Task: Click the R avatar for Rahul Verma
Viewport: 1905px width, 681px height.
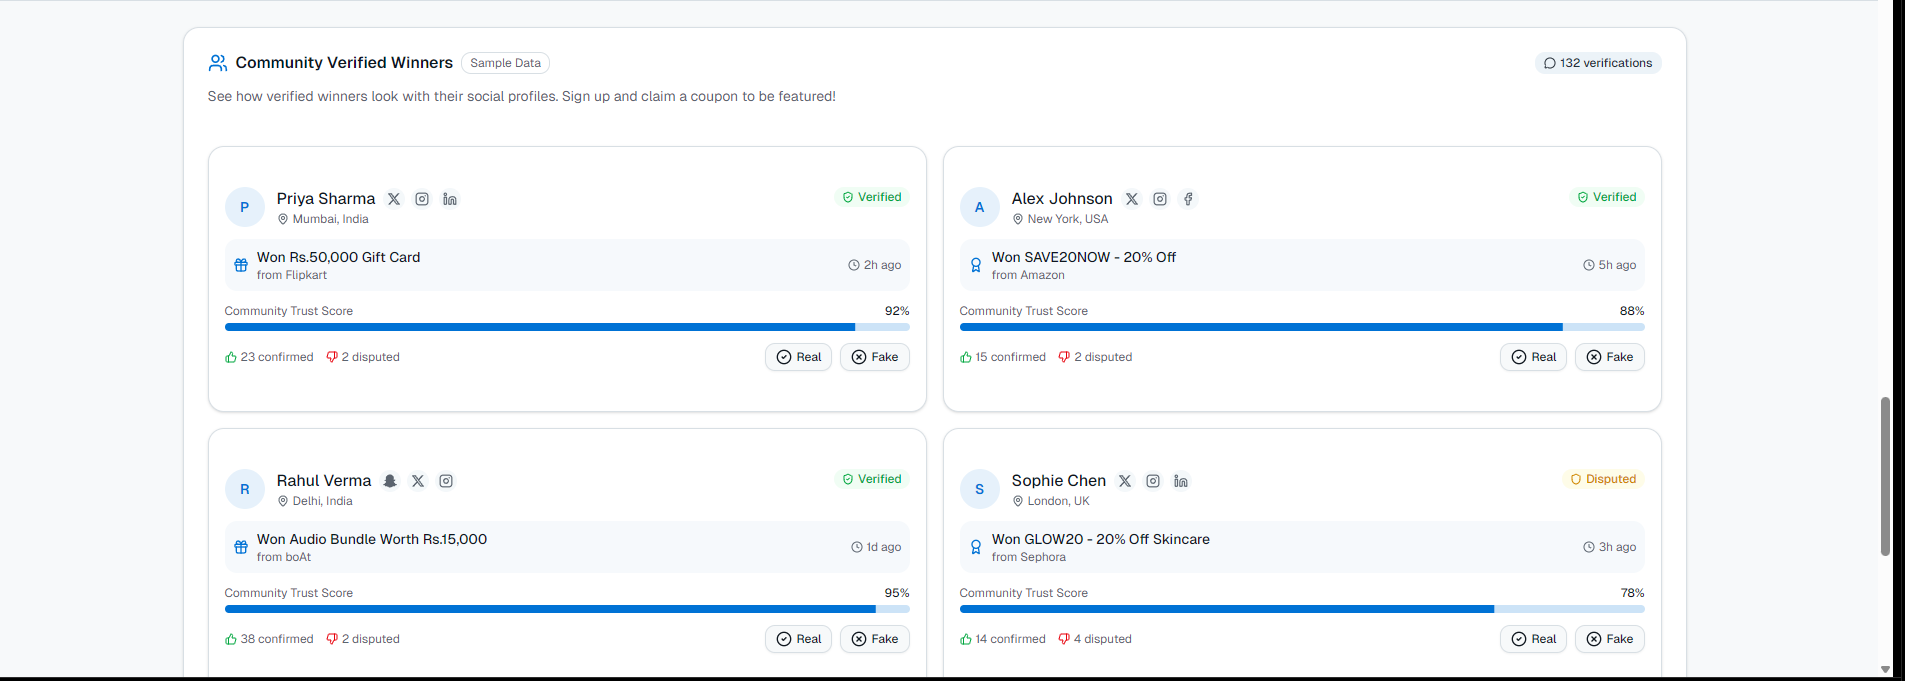Action: click(x=245, y=489)
